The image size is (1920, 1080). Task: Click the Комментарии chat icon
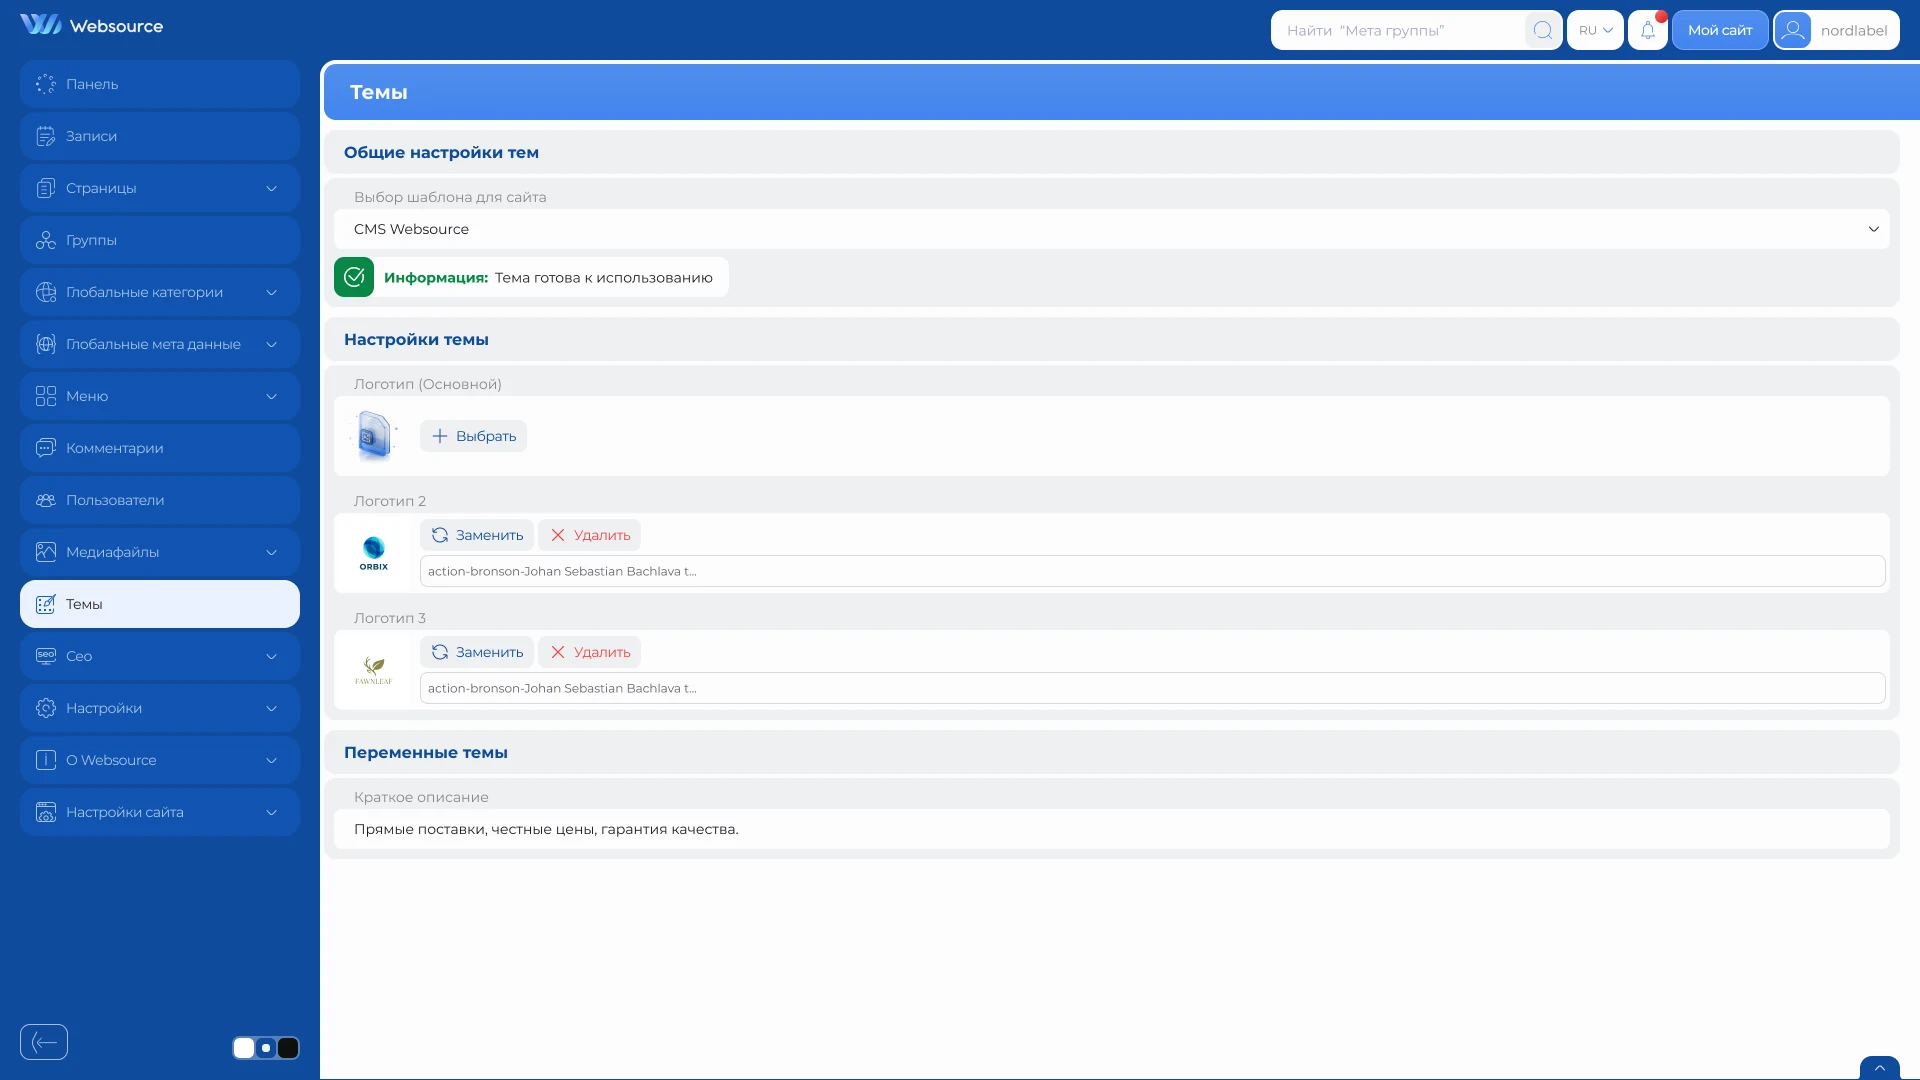(x=46, y=448)
